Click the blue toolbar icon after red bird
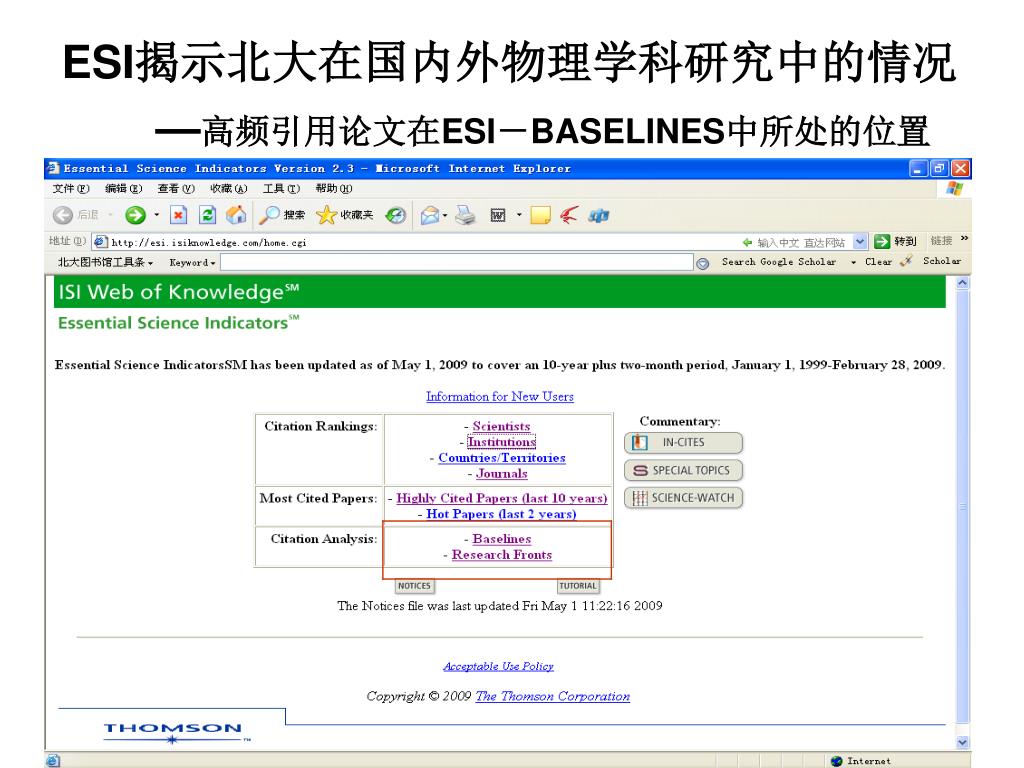This screenshot has height=768, width=1024. (598, 215)
